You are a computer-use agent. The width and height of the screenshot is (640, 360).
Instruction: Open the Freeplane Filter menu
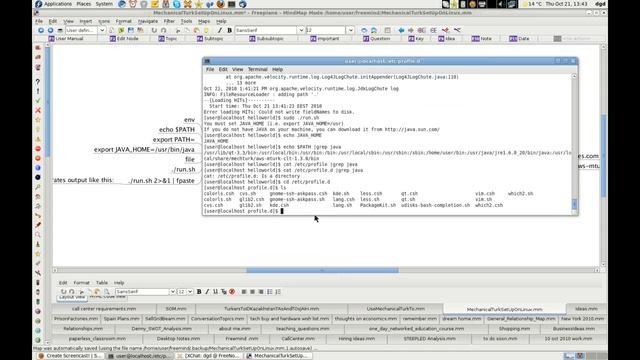click(x=169, y=21)
